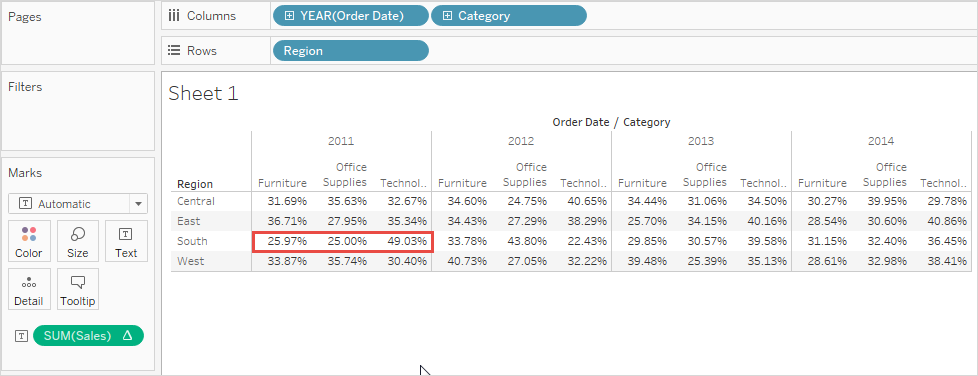Open the Detail marks card
The height and width of the screenshot is (376, 978).
(x=29, y=289)
